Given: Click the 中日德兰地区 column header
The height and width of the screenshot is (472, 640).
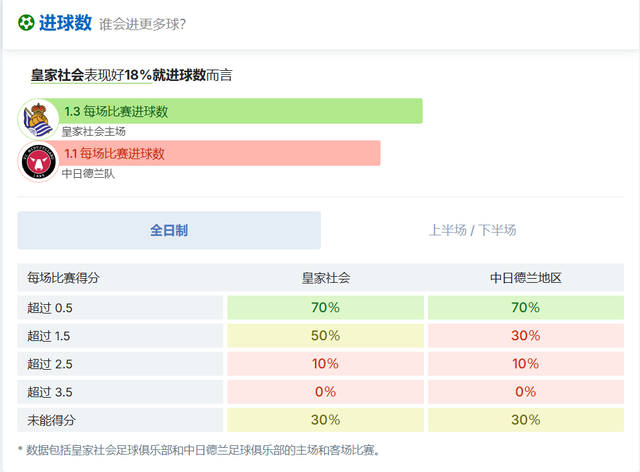Looking at the screenshot, I should click(x=526, y=278).
